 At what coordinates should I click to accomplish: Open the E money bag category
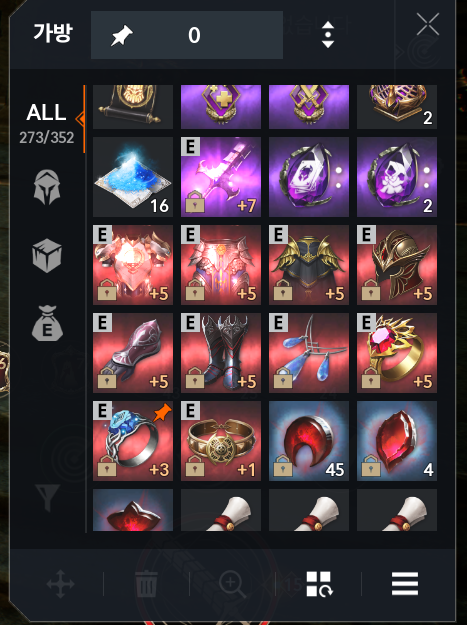point(47,323)
